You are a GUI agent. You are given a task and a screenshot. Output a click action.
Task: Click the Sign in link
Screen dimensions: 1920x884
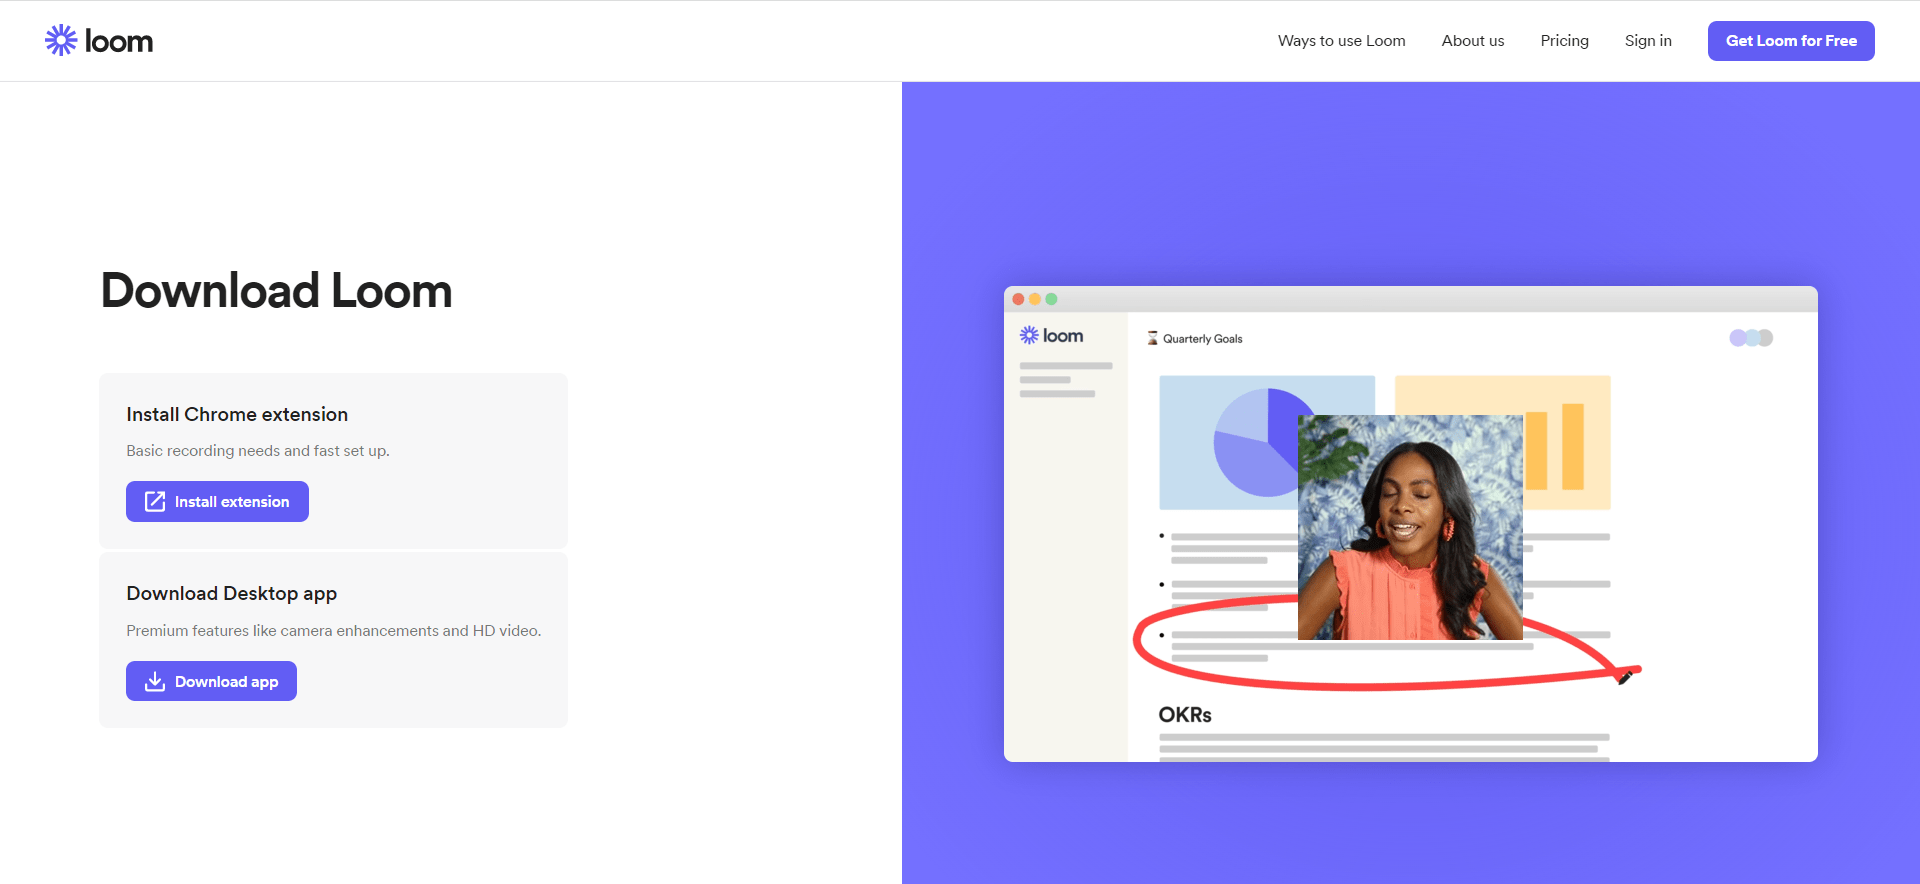[1647, 41]
